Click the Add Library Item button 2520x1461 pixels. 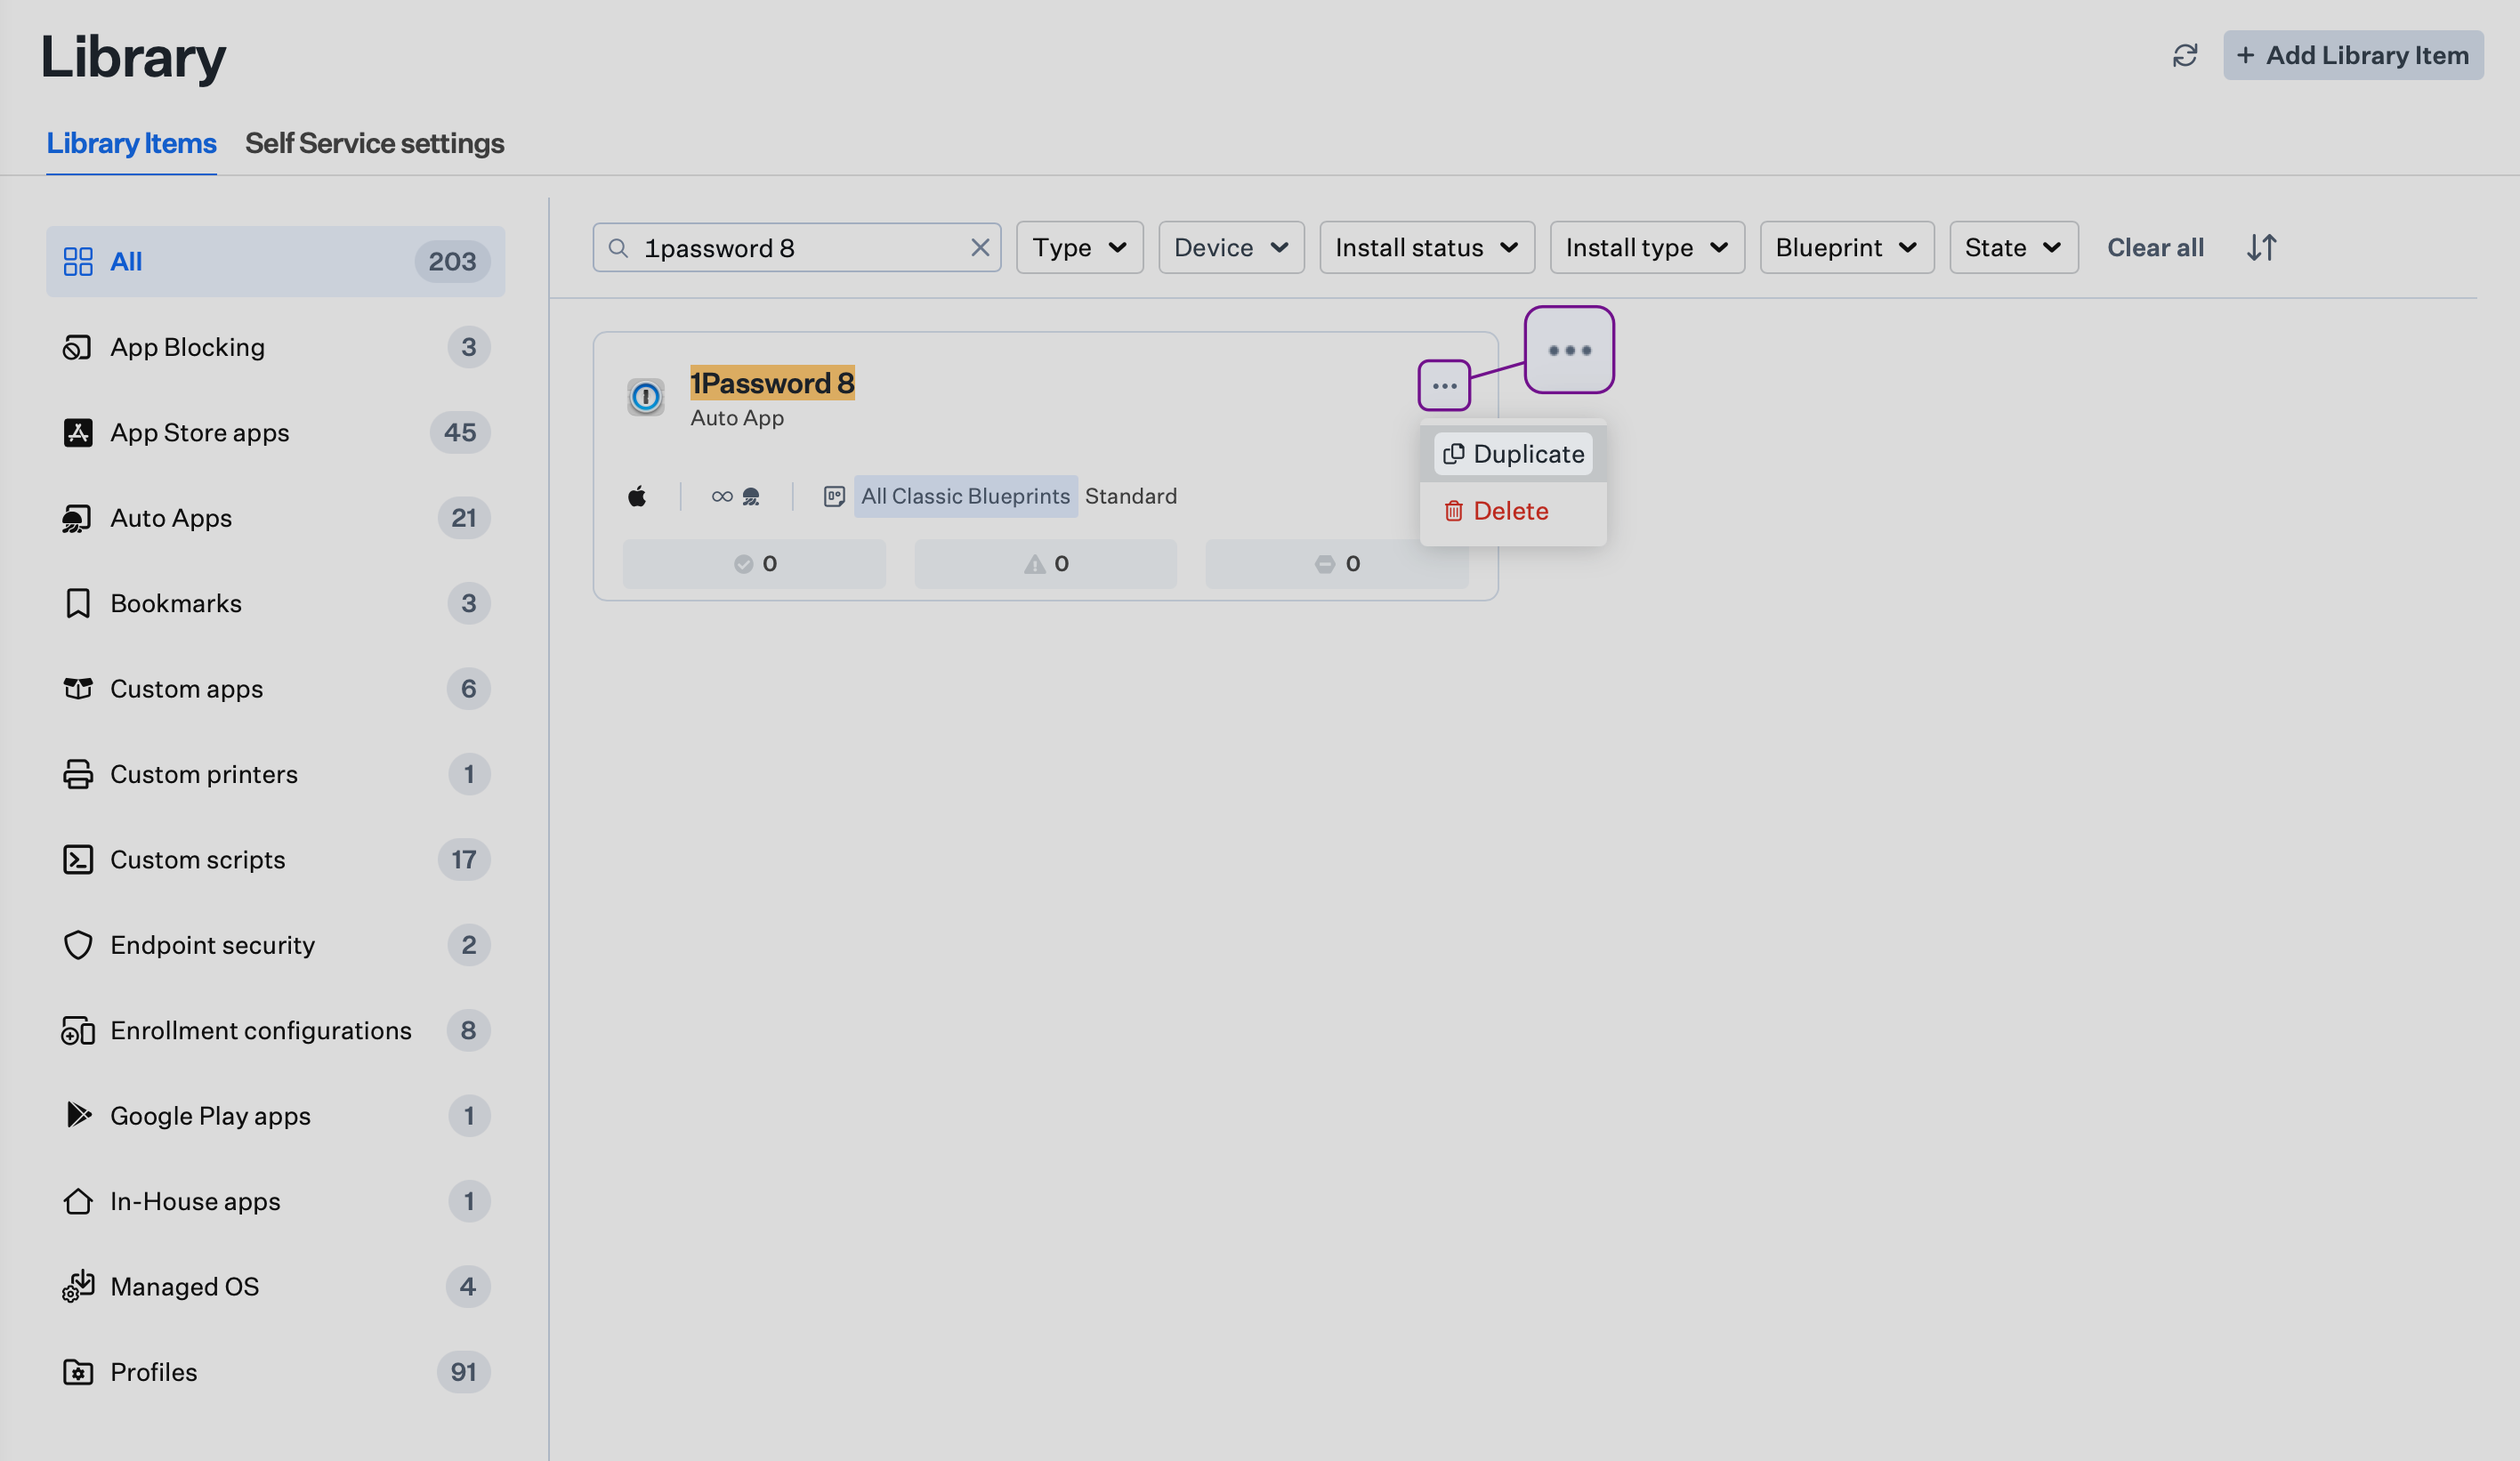(x=2352, y=55)
